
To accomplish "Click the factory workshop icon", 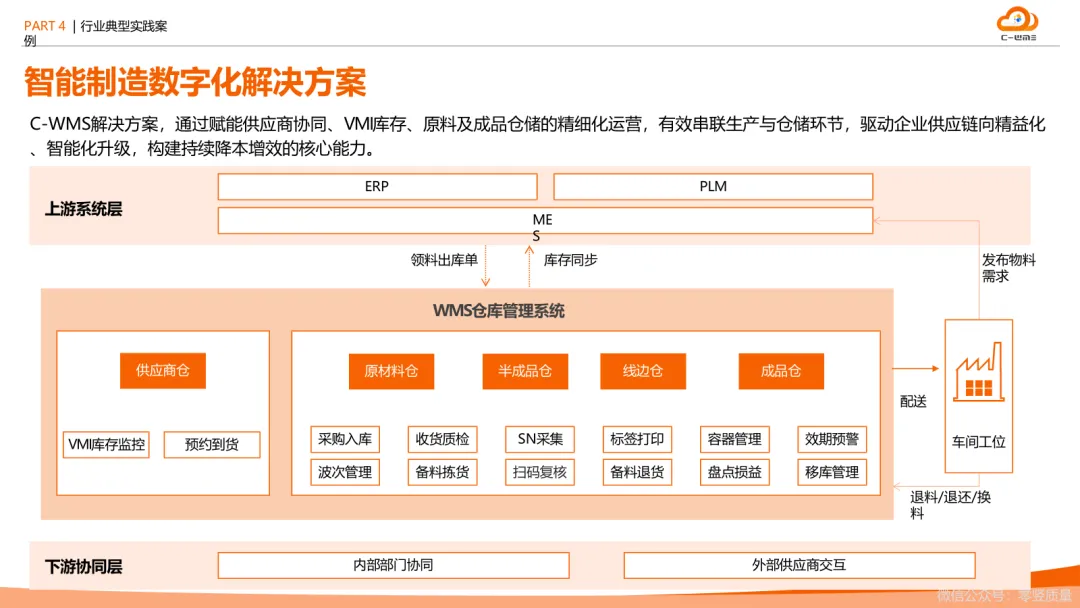I will click(x=978, y=373).
